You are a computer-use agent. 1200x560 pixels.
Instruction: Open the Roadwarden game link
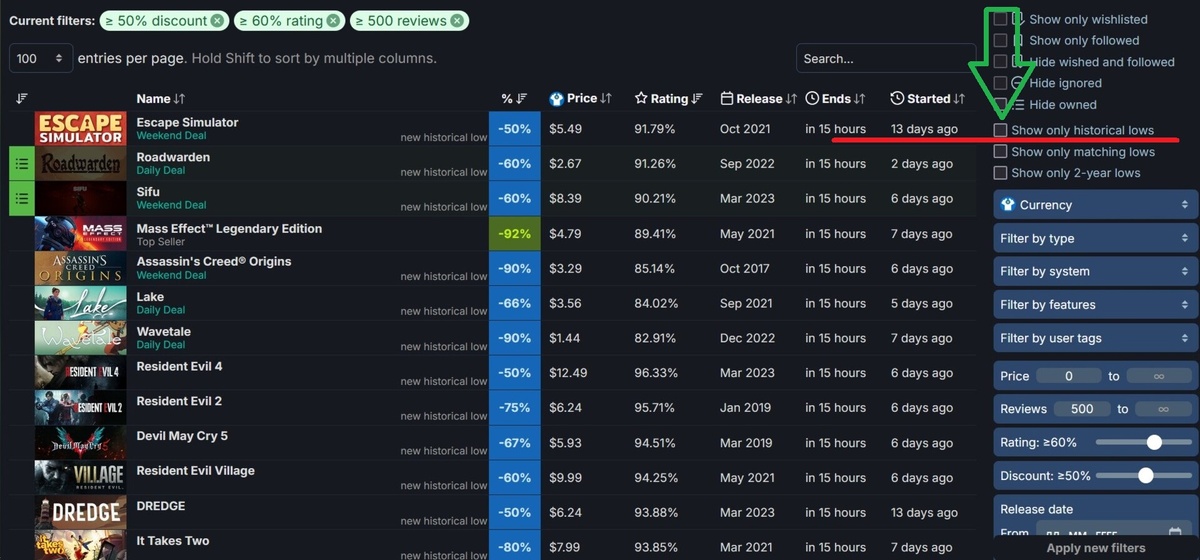[173, 157]
